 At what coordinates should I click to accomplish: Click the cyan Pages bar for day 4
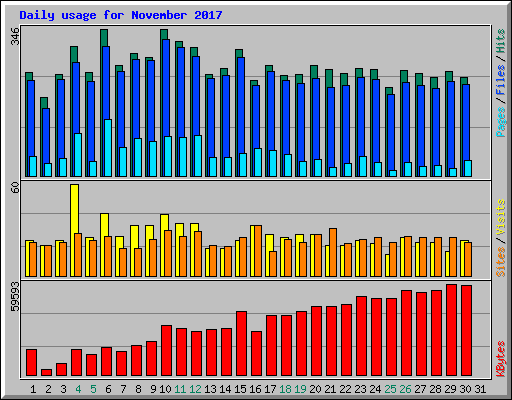(x=78, y=155)
